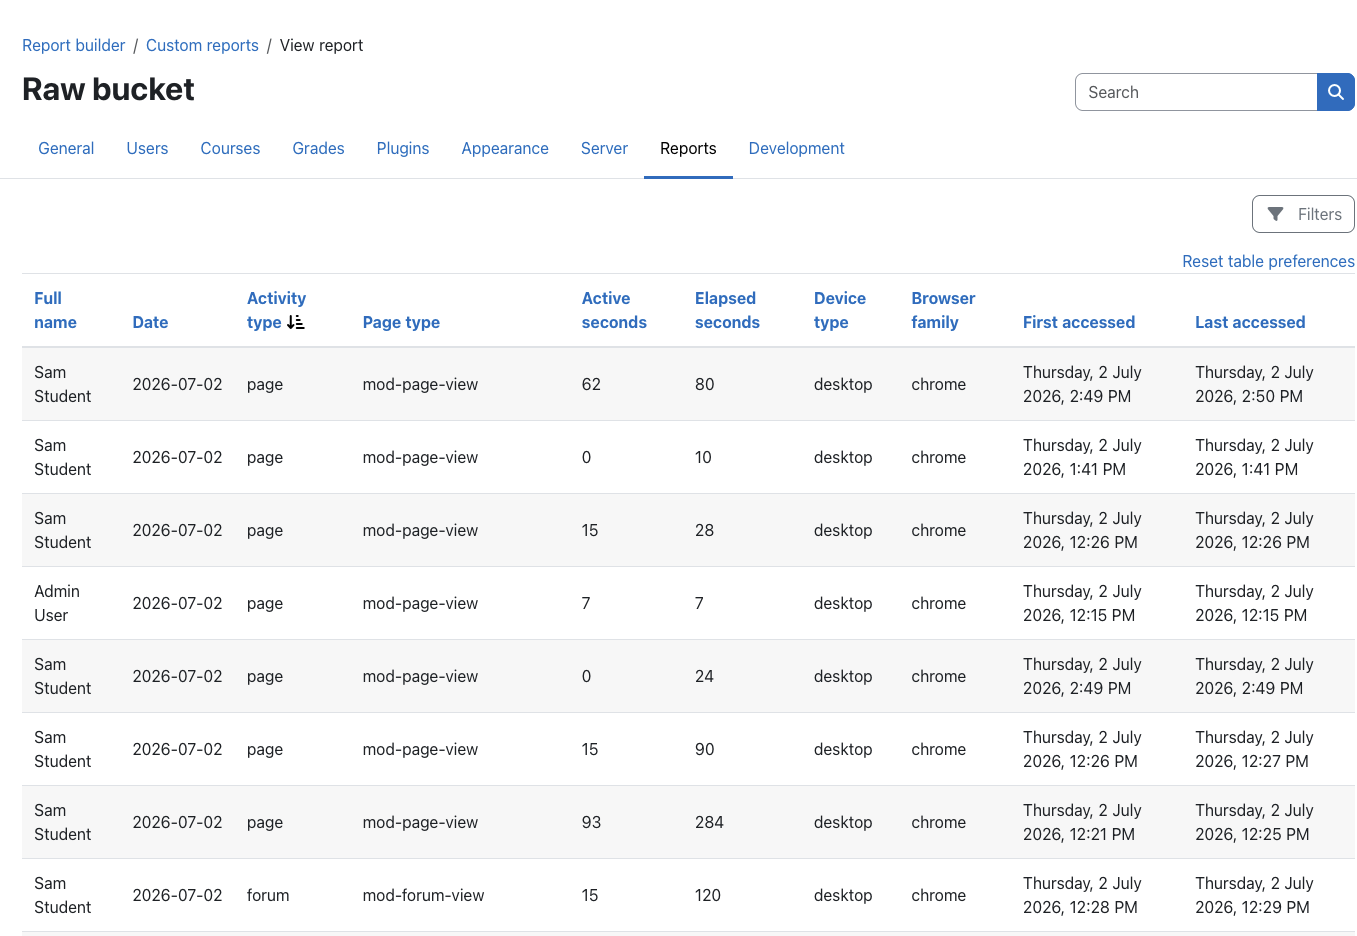This screenshot has height=936, width=1357.
Task: Sort the table by Full name column
Action: pos(55,310)
